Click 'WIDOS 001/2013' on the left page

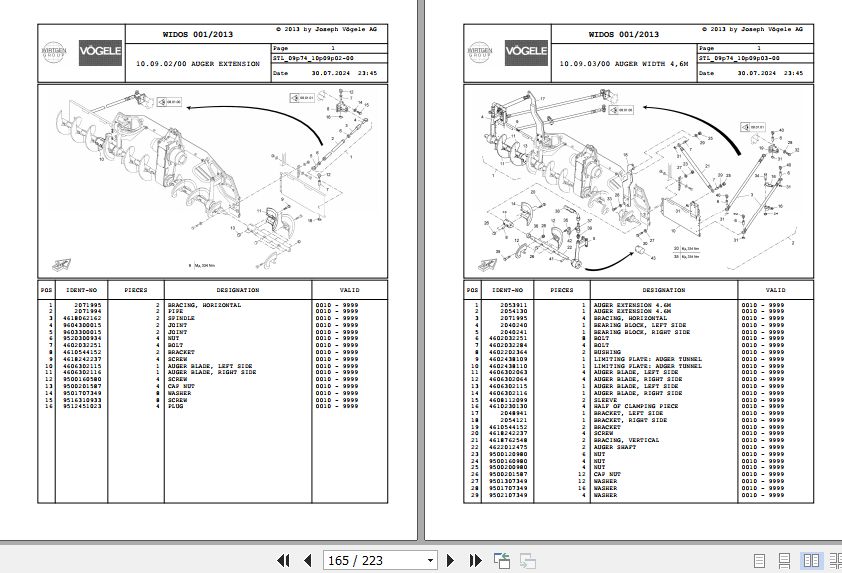(x=198, y=34)
